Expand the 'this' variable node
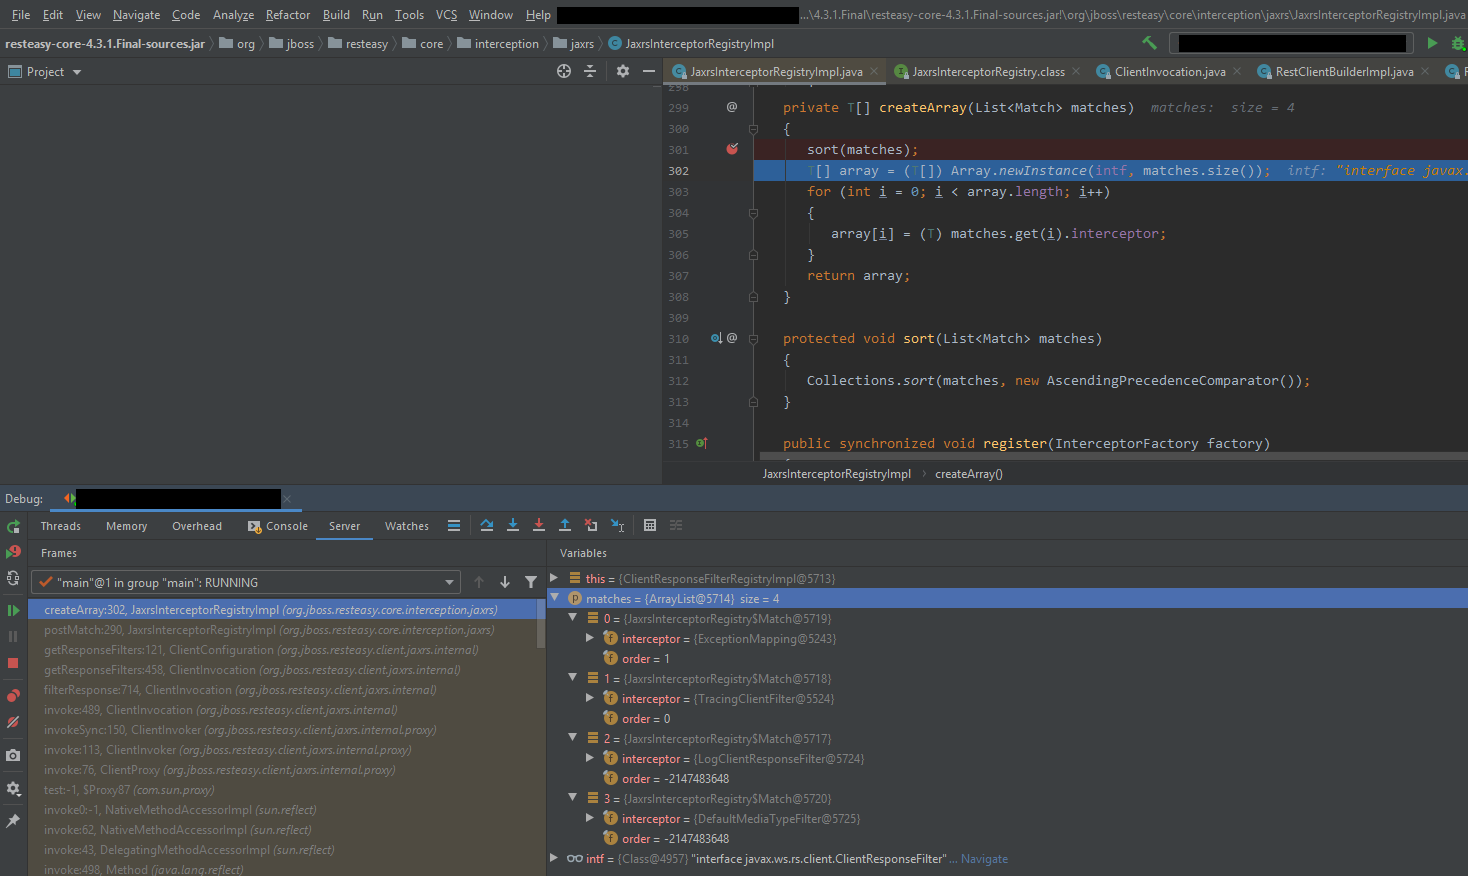The height and width of the screenshot is (876, 1468). [x=555, y=578]
